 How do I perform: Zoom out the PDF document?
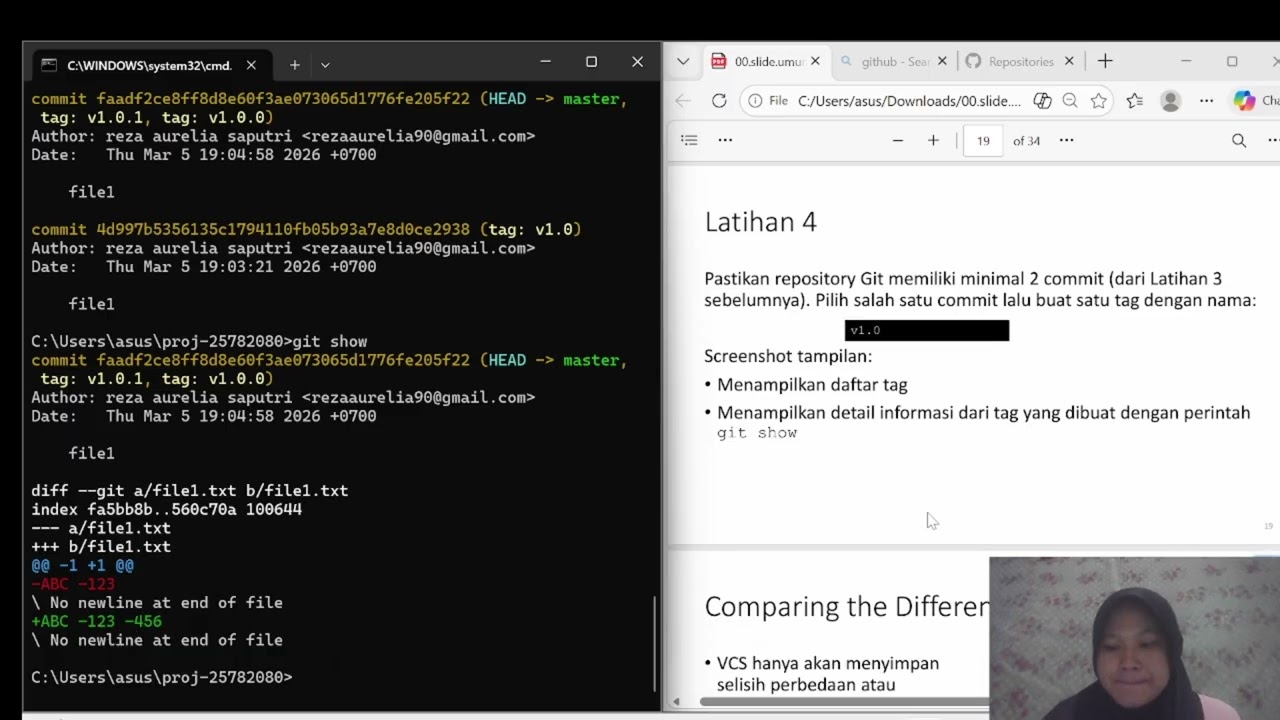(898, 140)
